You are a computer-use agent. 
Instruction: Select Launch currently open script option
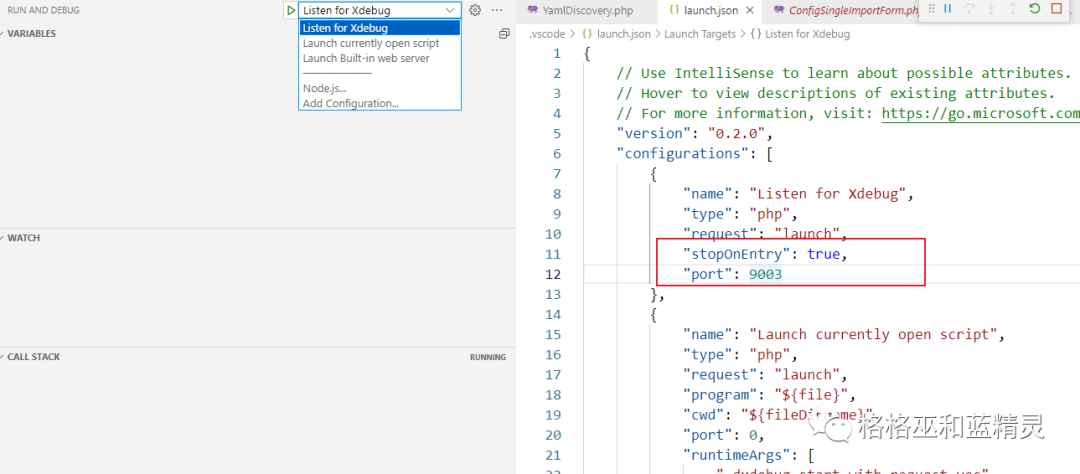pyautogui.click(x=380, y=43)
